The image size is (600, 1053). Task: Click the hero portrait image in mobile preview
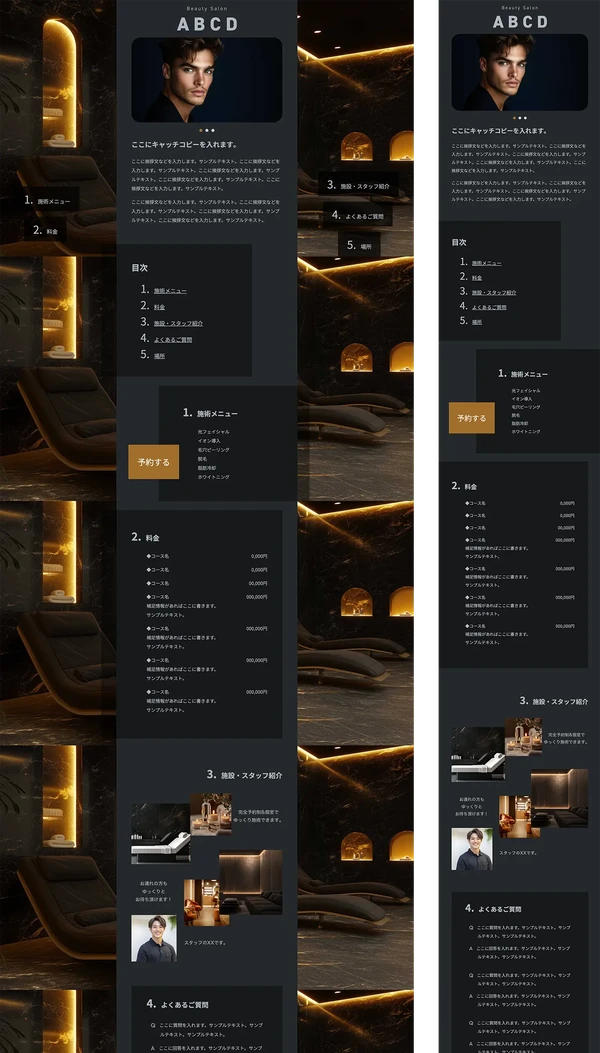(519, 72)
